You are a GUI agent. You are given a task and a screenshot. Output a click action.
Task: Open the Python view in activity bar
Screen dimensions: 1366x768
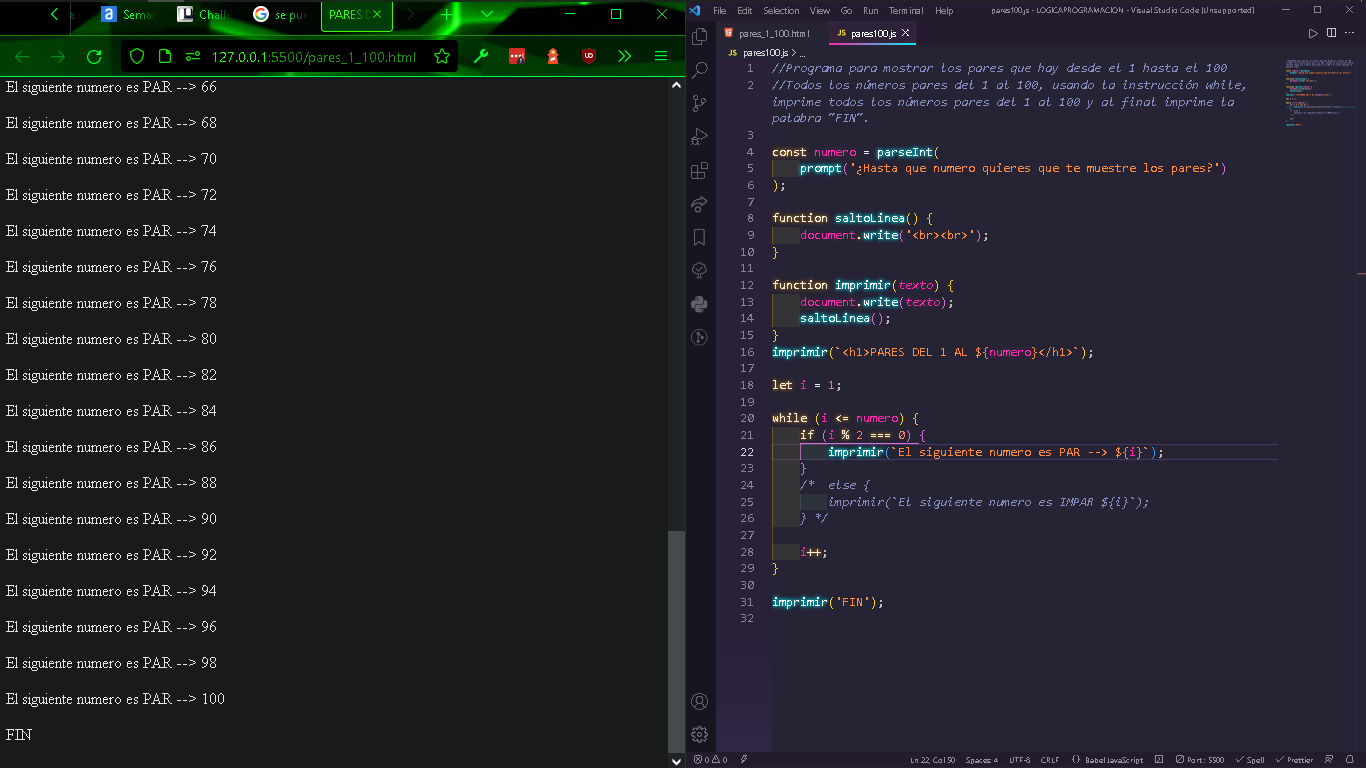[x=700, y=304]
